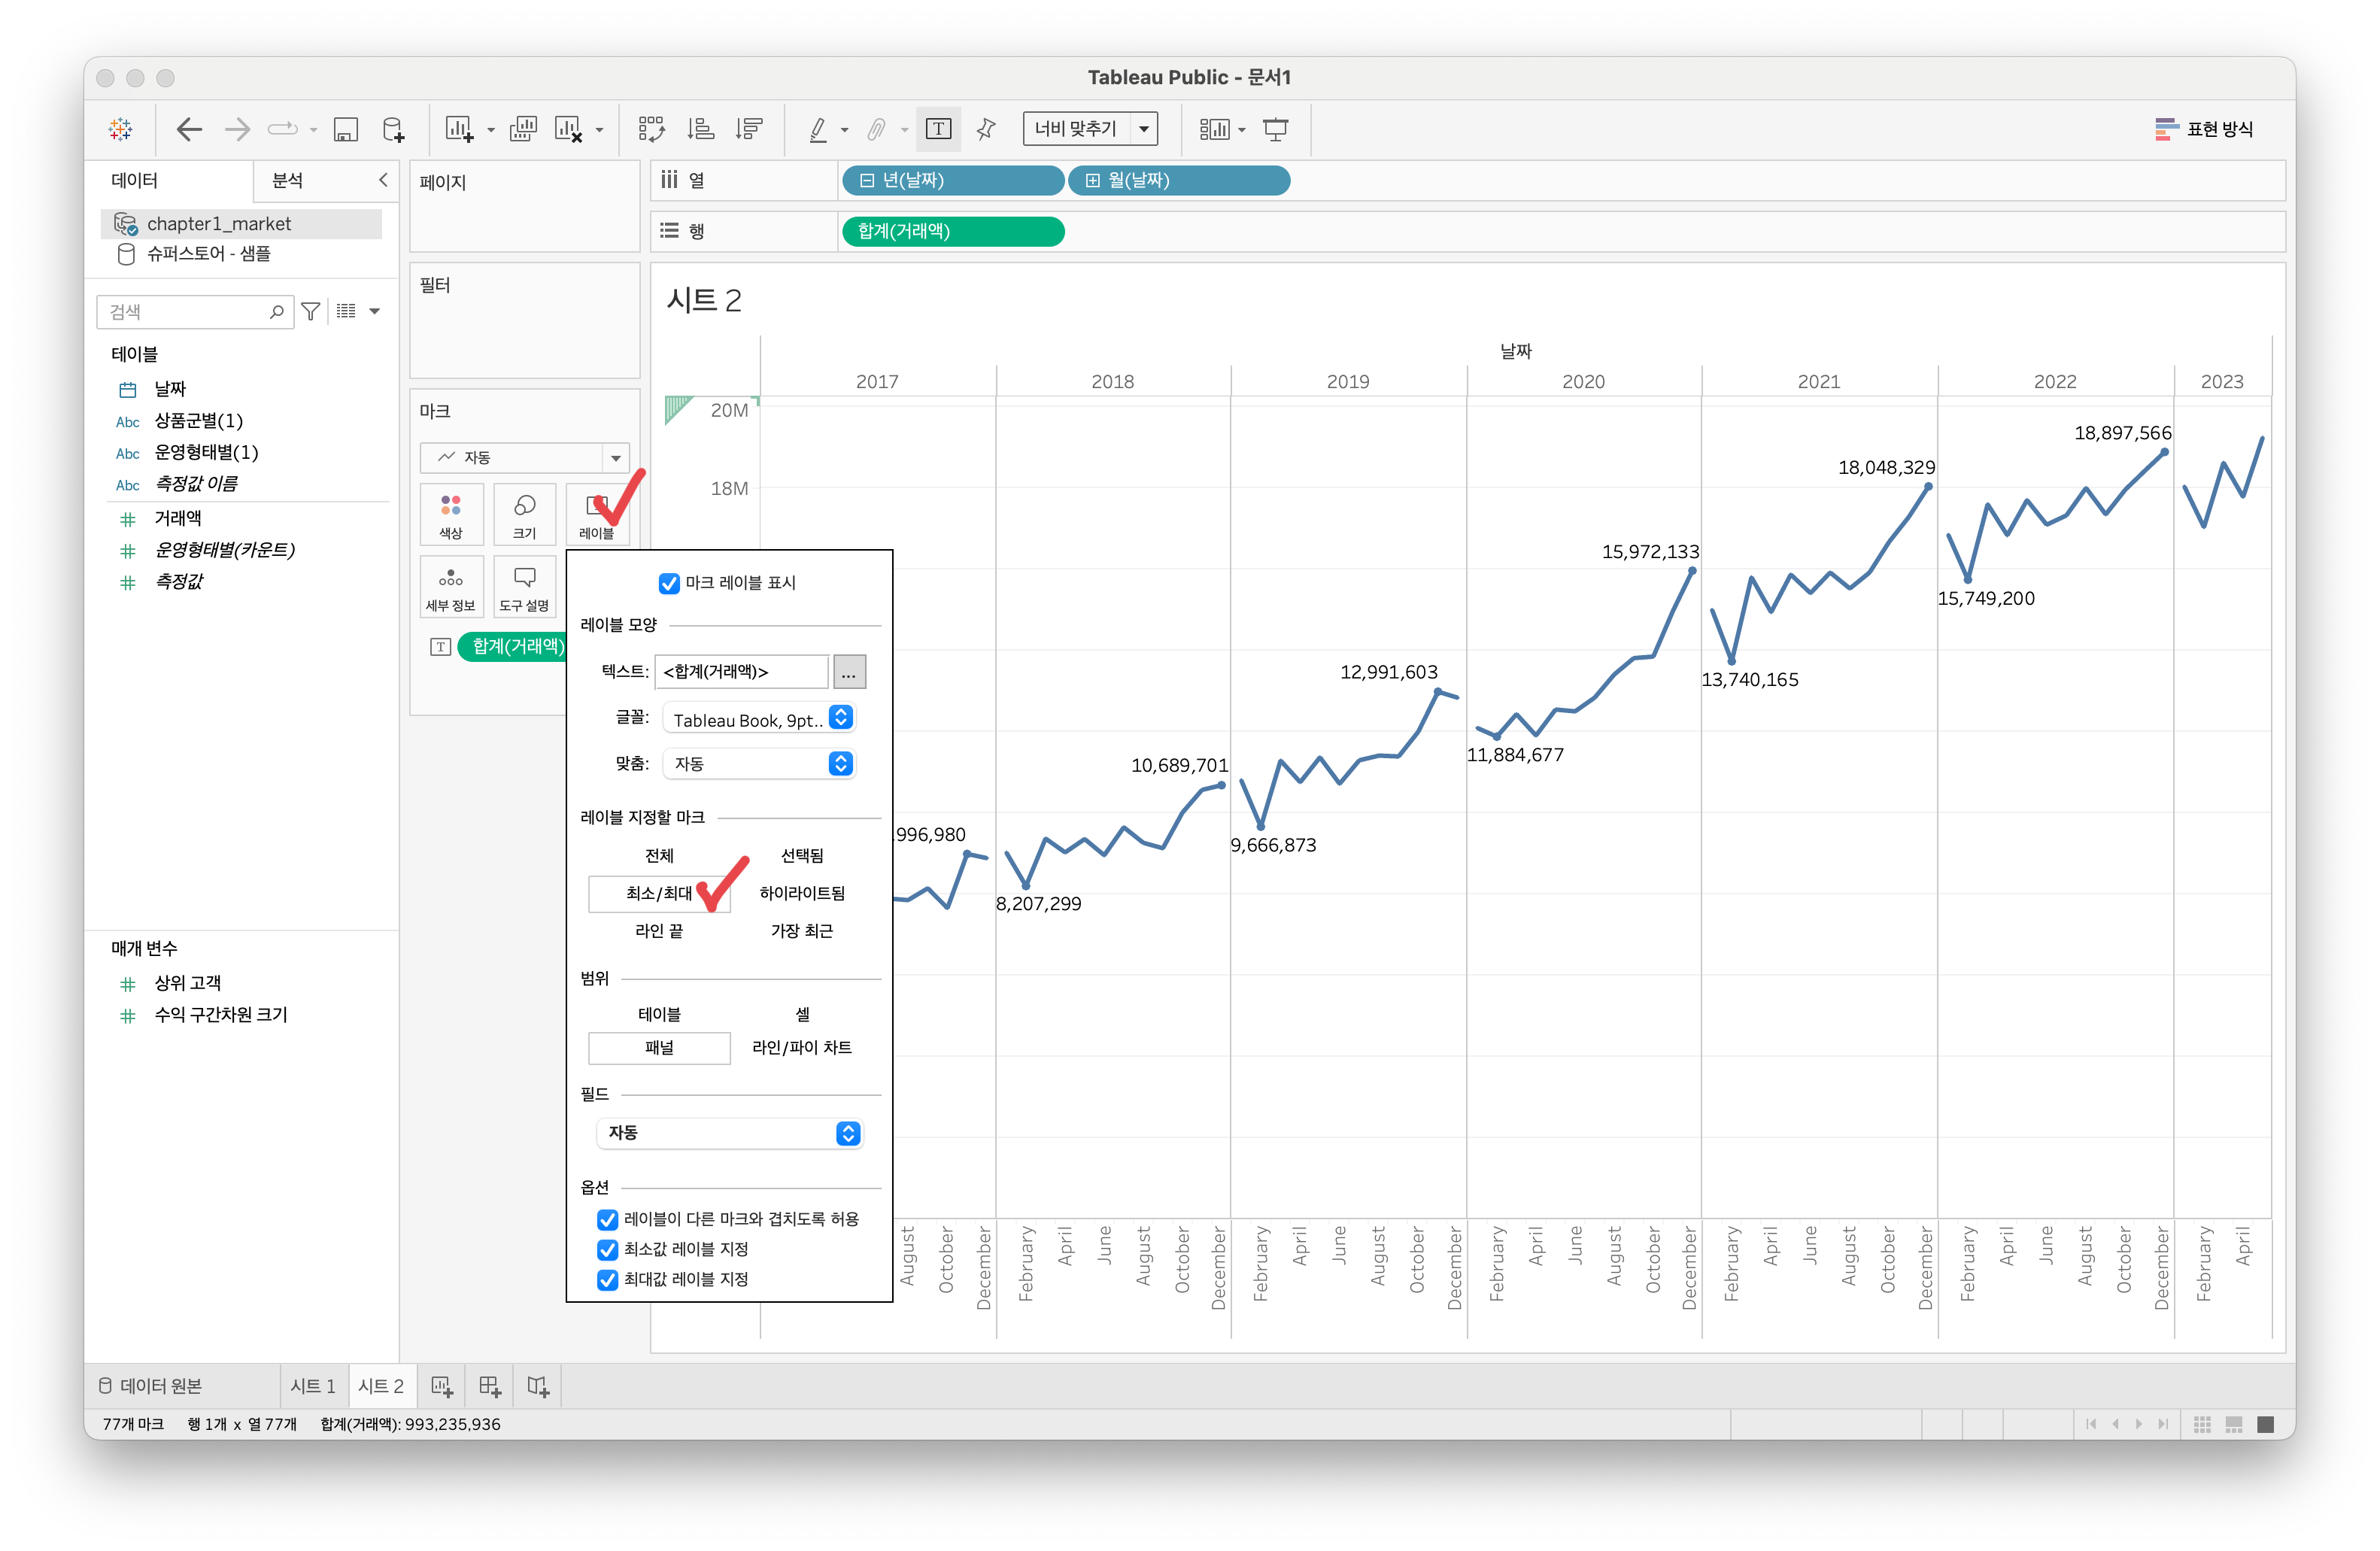The image size is (2380, 1551).
Task: Switch to the 분석 tab
Action: (288, 180)
